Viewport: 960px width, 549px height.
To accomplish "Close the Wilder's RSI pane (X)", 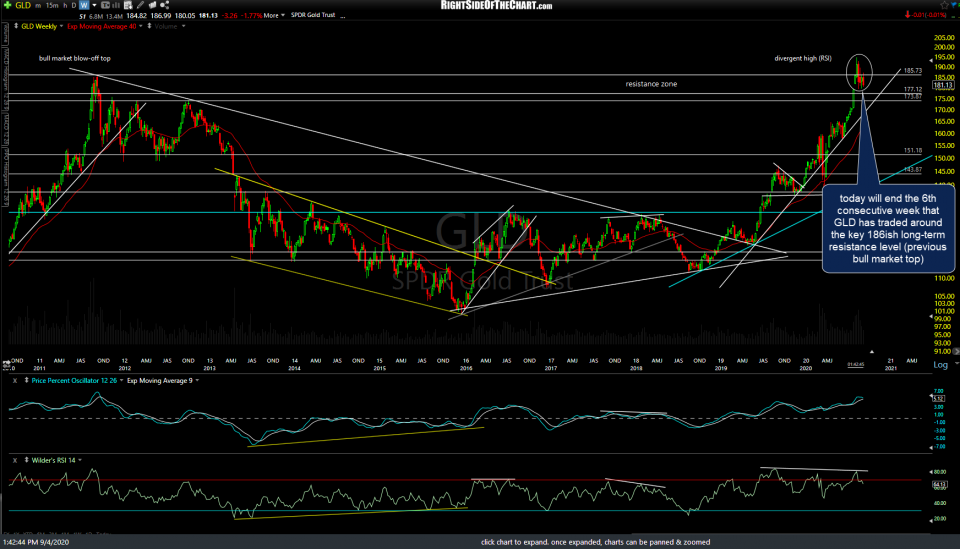I will [15, 460].
